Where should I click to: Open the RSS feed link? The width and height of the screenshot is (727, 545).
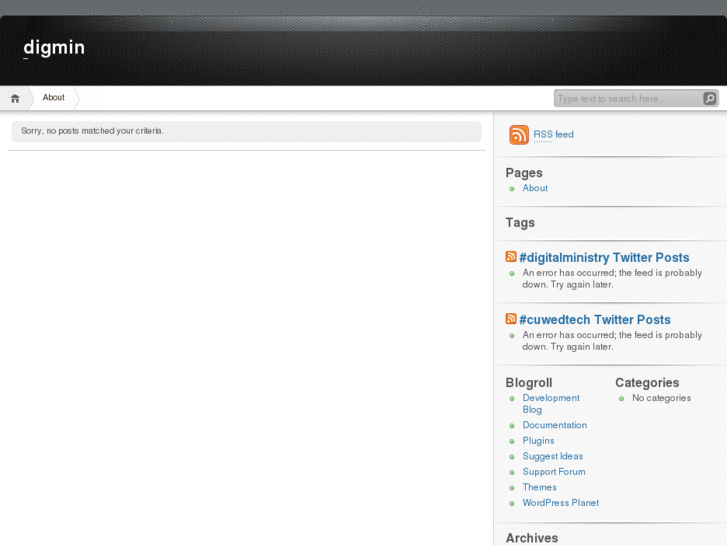pyautogui.click(x=553, y=135)
